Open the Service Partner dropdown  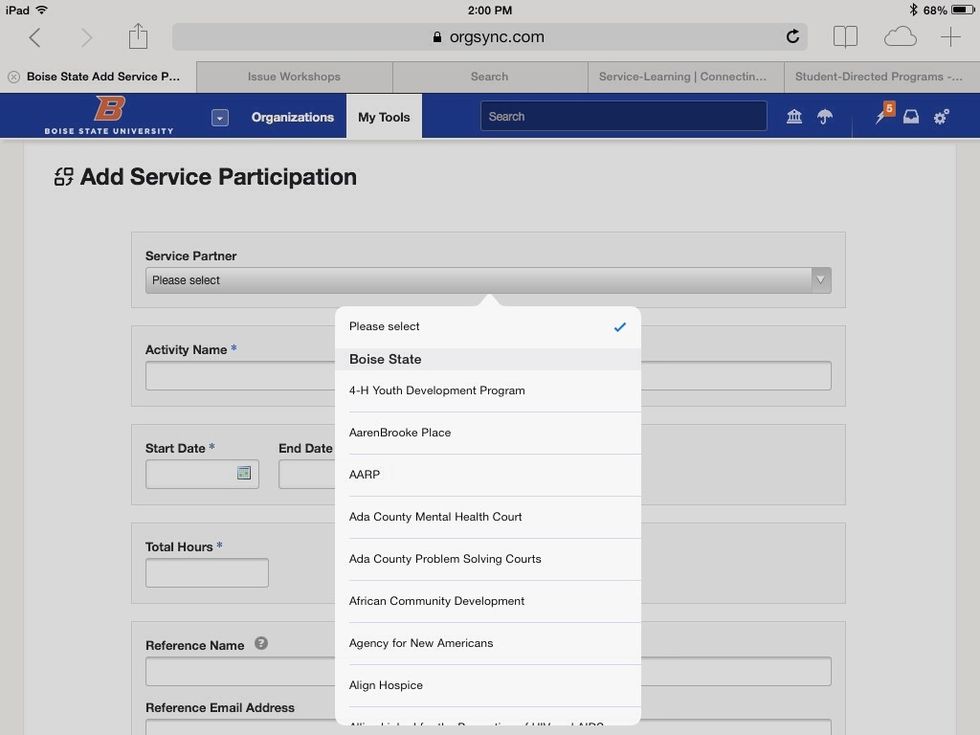(488, 279)
